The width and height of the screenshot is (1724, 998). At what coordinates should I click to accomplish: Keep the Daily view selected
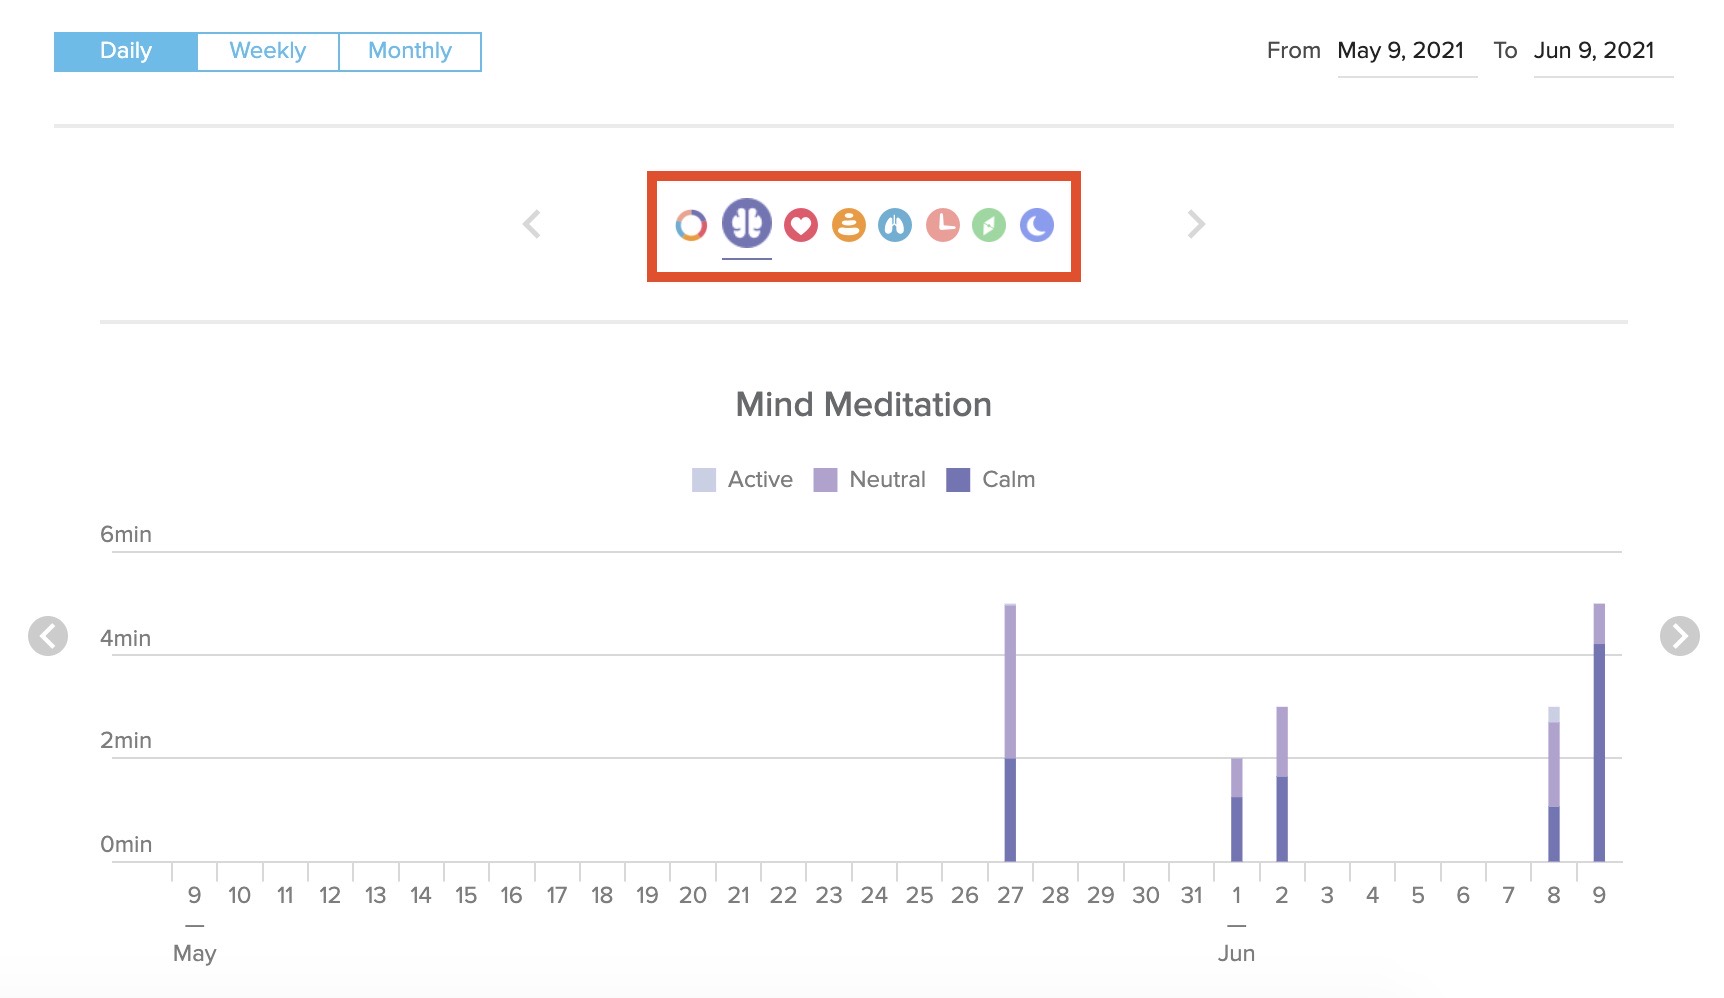[x=124, y=50]
